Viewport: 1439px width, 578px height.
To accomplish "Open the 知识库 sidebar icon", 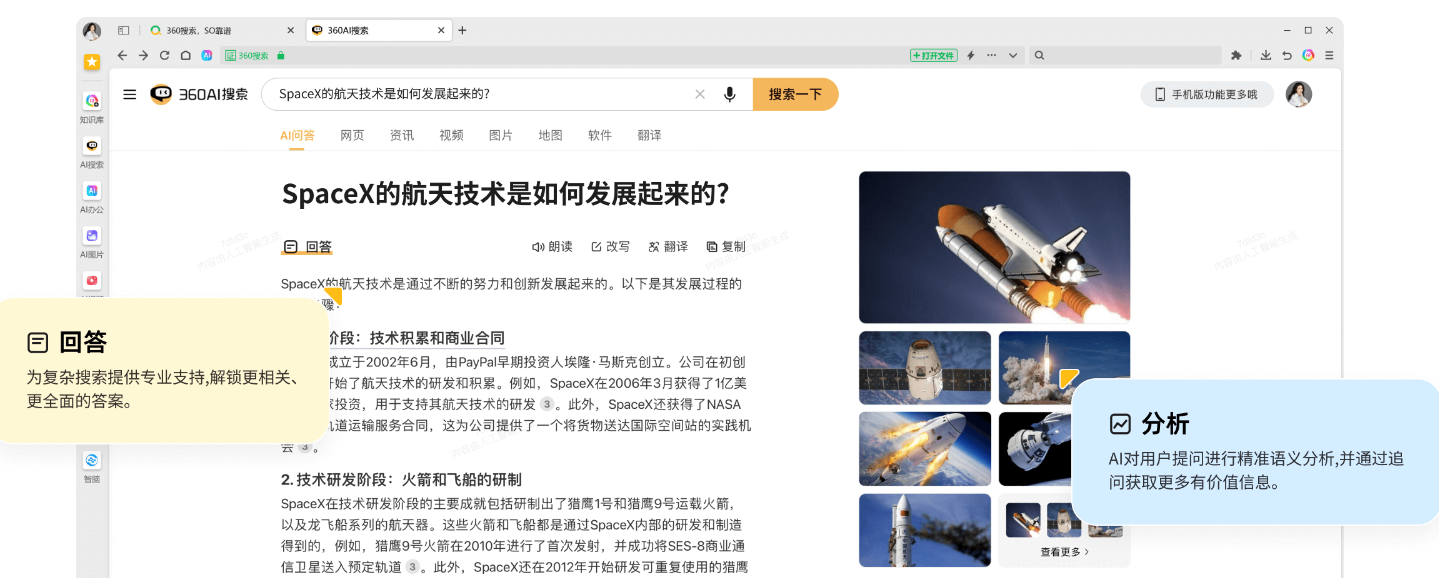I will 92,101.
